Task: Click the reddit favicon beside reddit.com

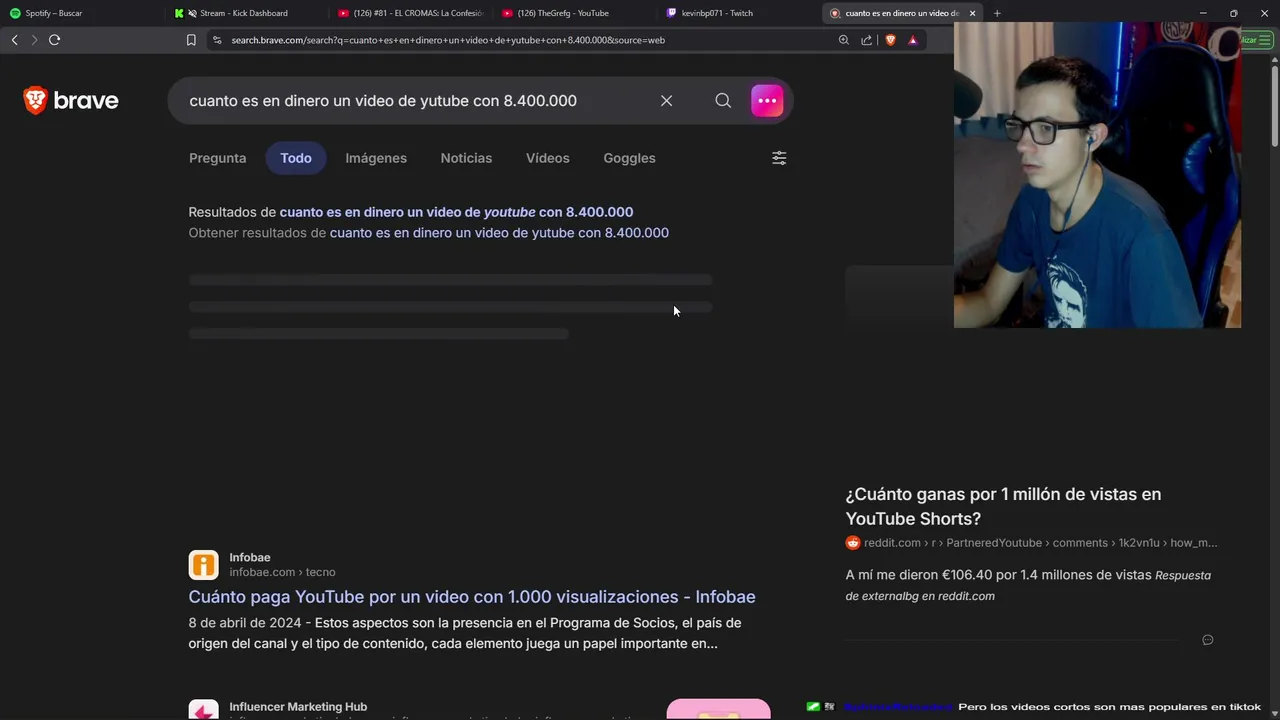Action: pos(853,543)
